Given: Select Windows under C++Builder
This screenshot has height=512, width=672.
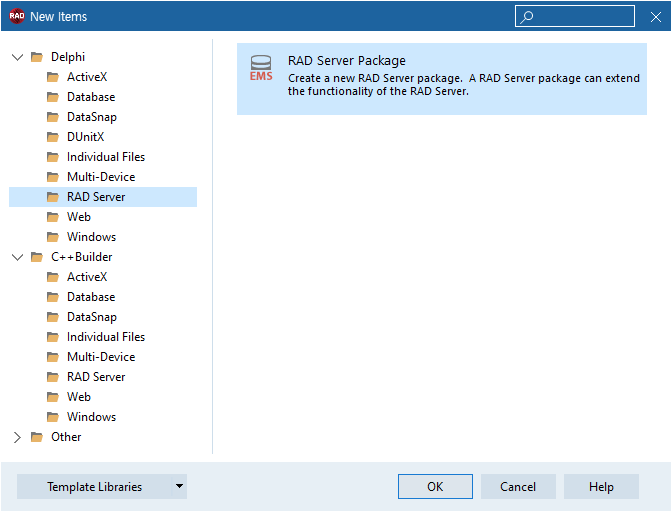Looking at the screenshot, I should tap(91, 417).
